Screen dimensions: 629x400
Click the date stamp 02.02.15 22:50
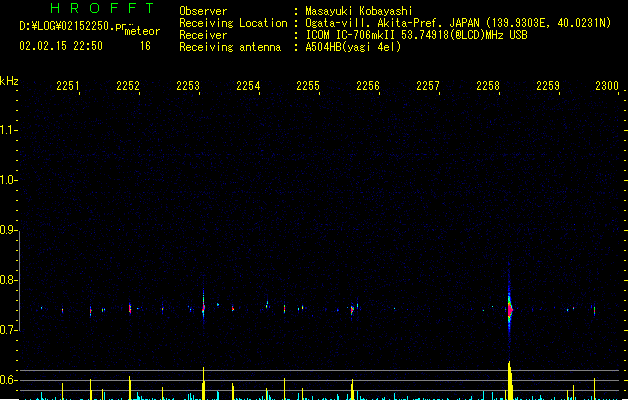61,46
